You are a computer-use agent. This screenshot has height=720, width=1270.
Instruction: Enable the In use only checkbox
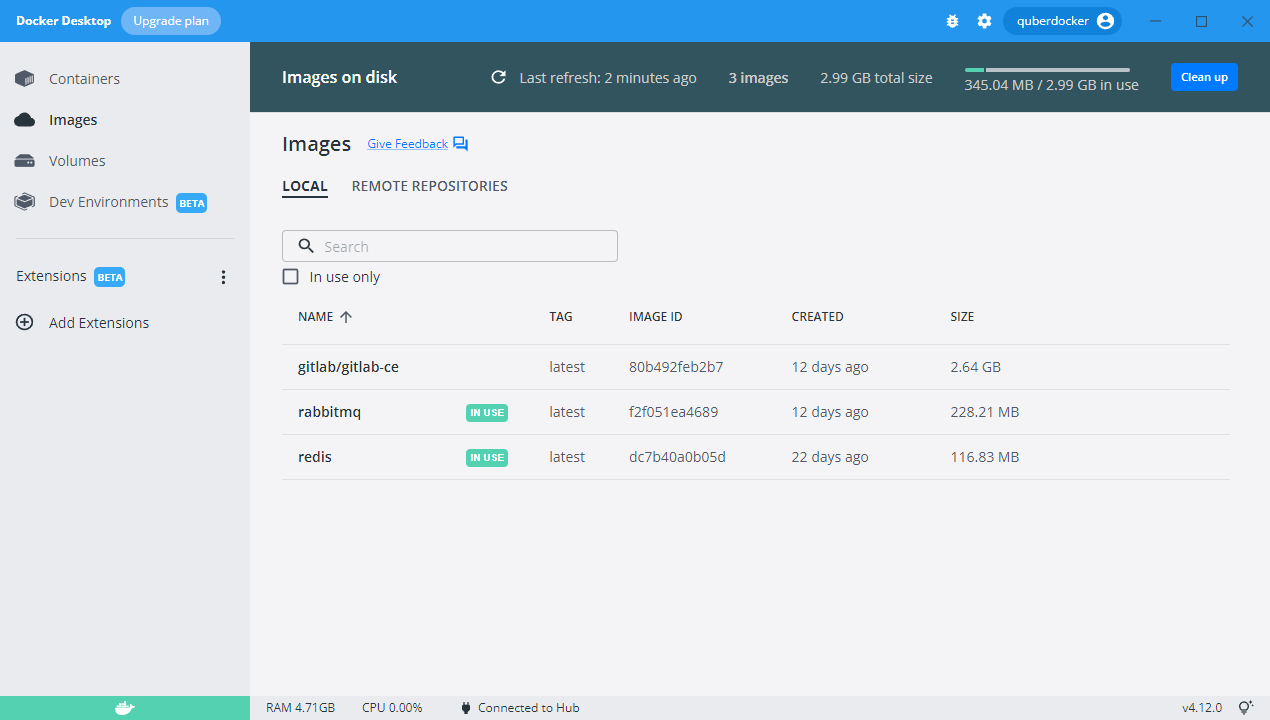coord(291,277)
